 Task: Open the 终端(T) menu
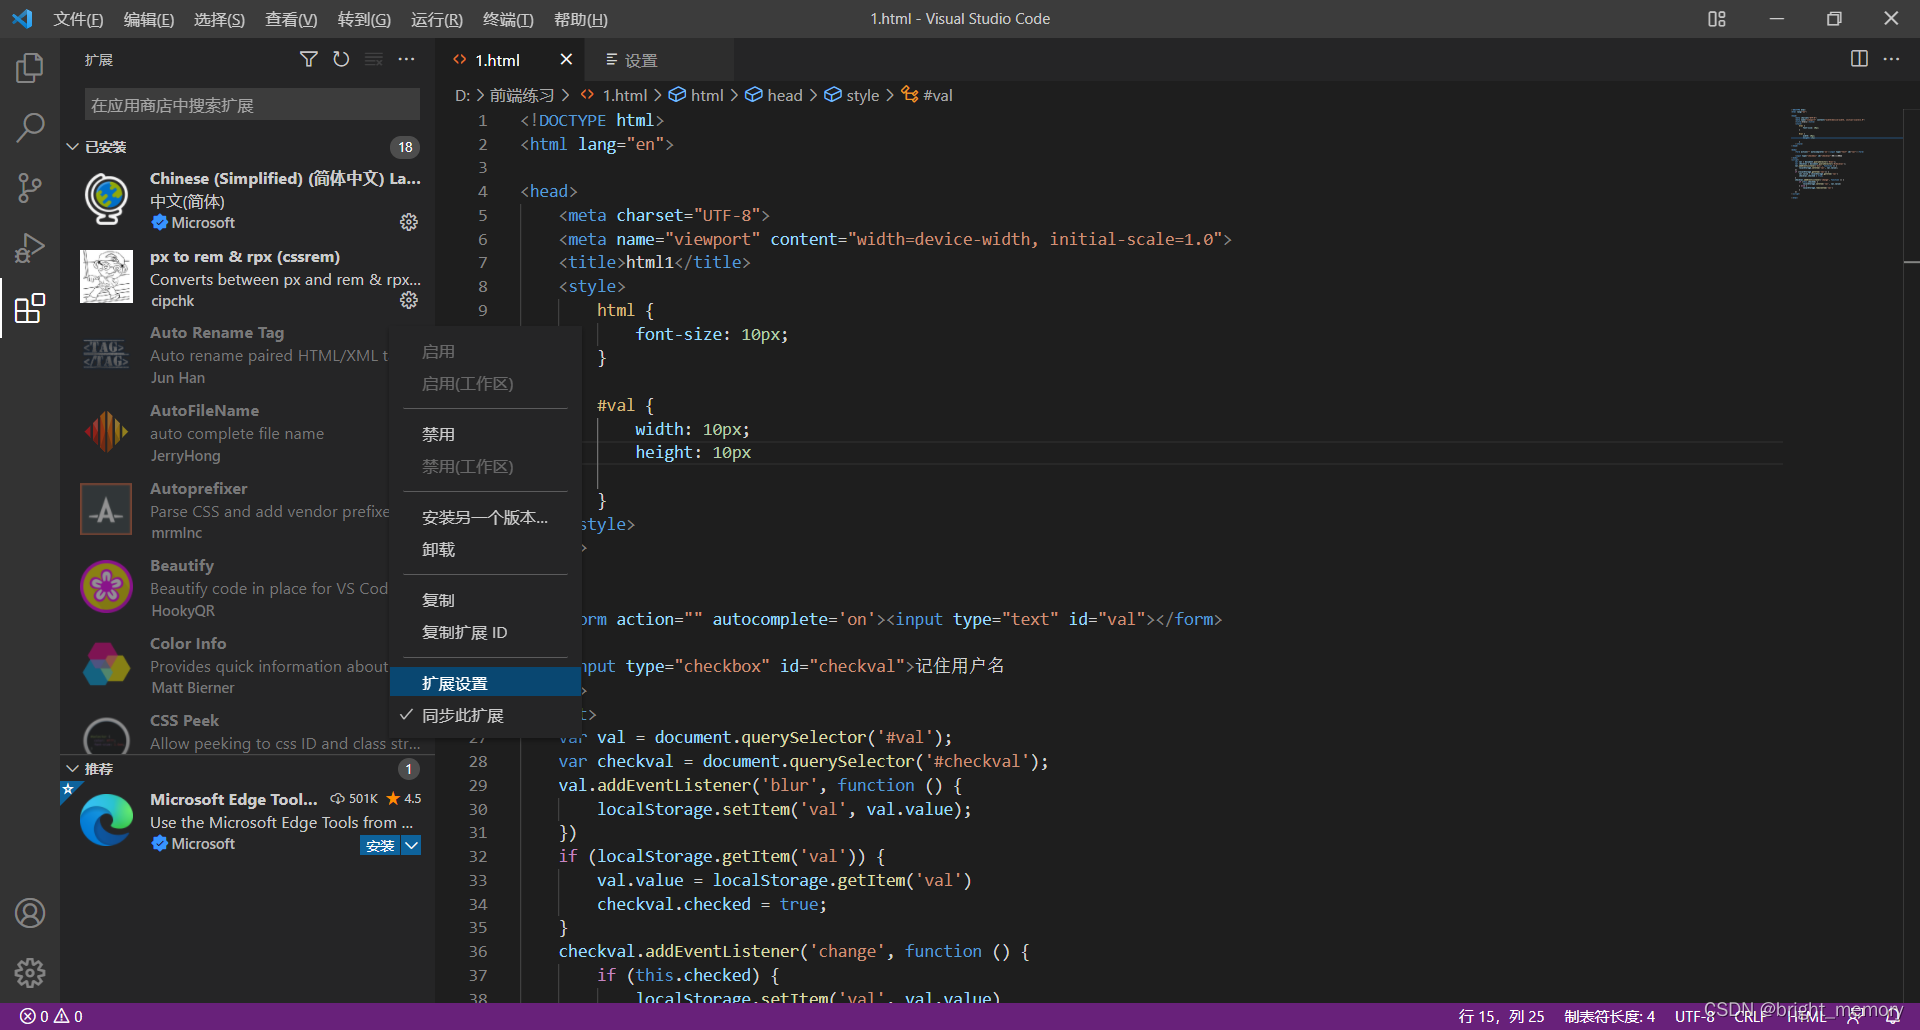(508, 19)
